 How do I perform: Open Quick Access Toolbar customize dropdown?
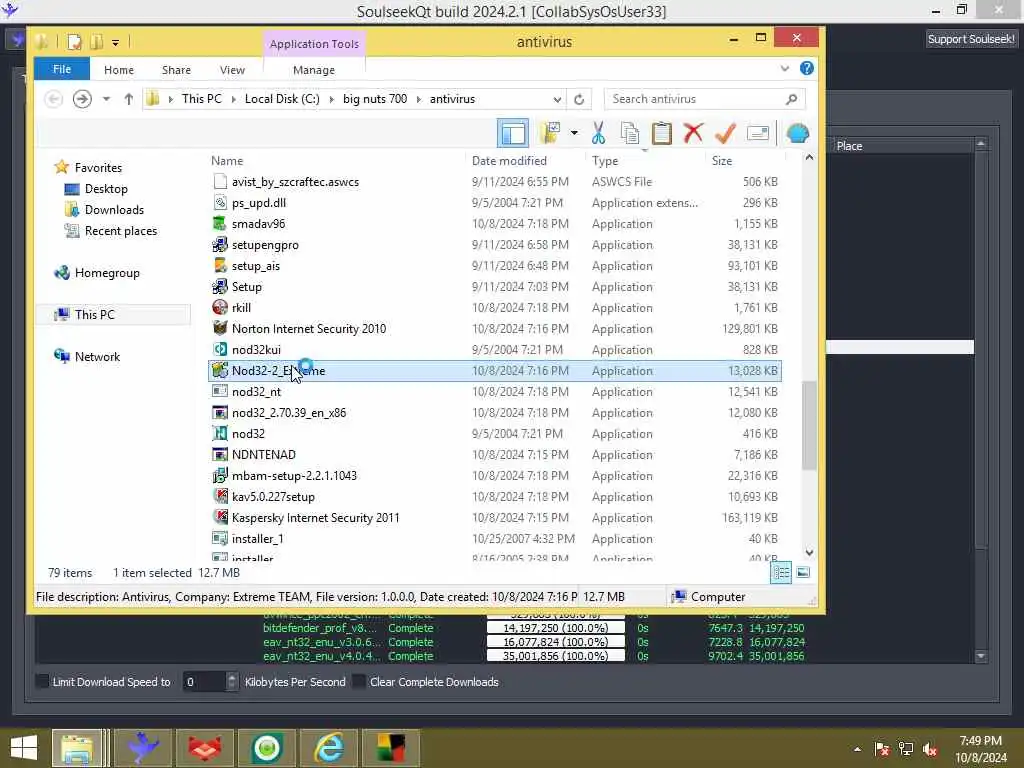[x=115, y=43]
